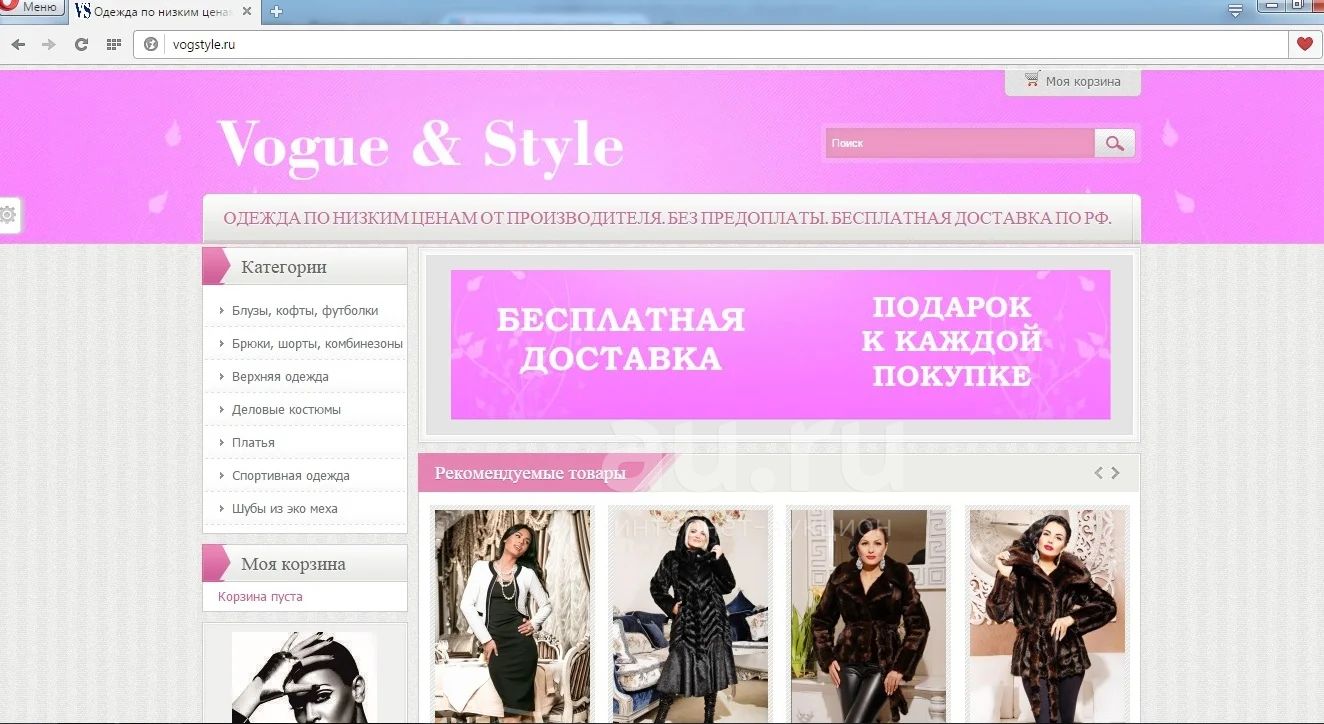This screenshot has width=1324, height=724.
Task: Open the rightmost brown belted fur coat product
Action: coord(1047,615)
